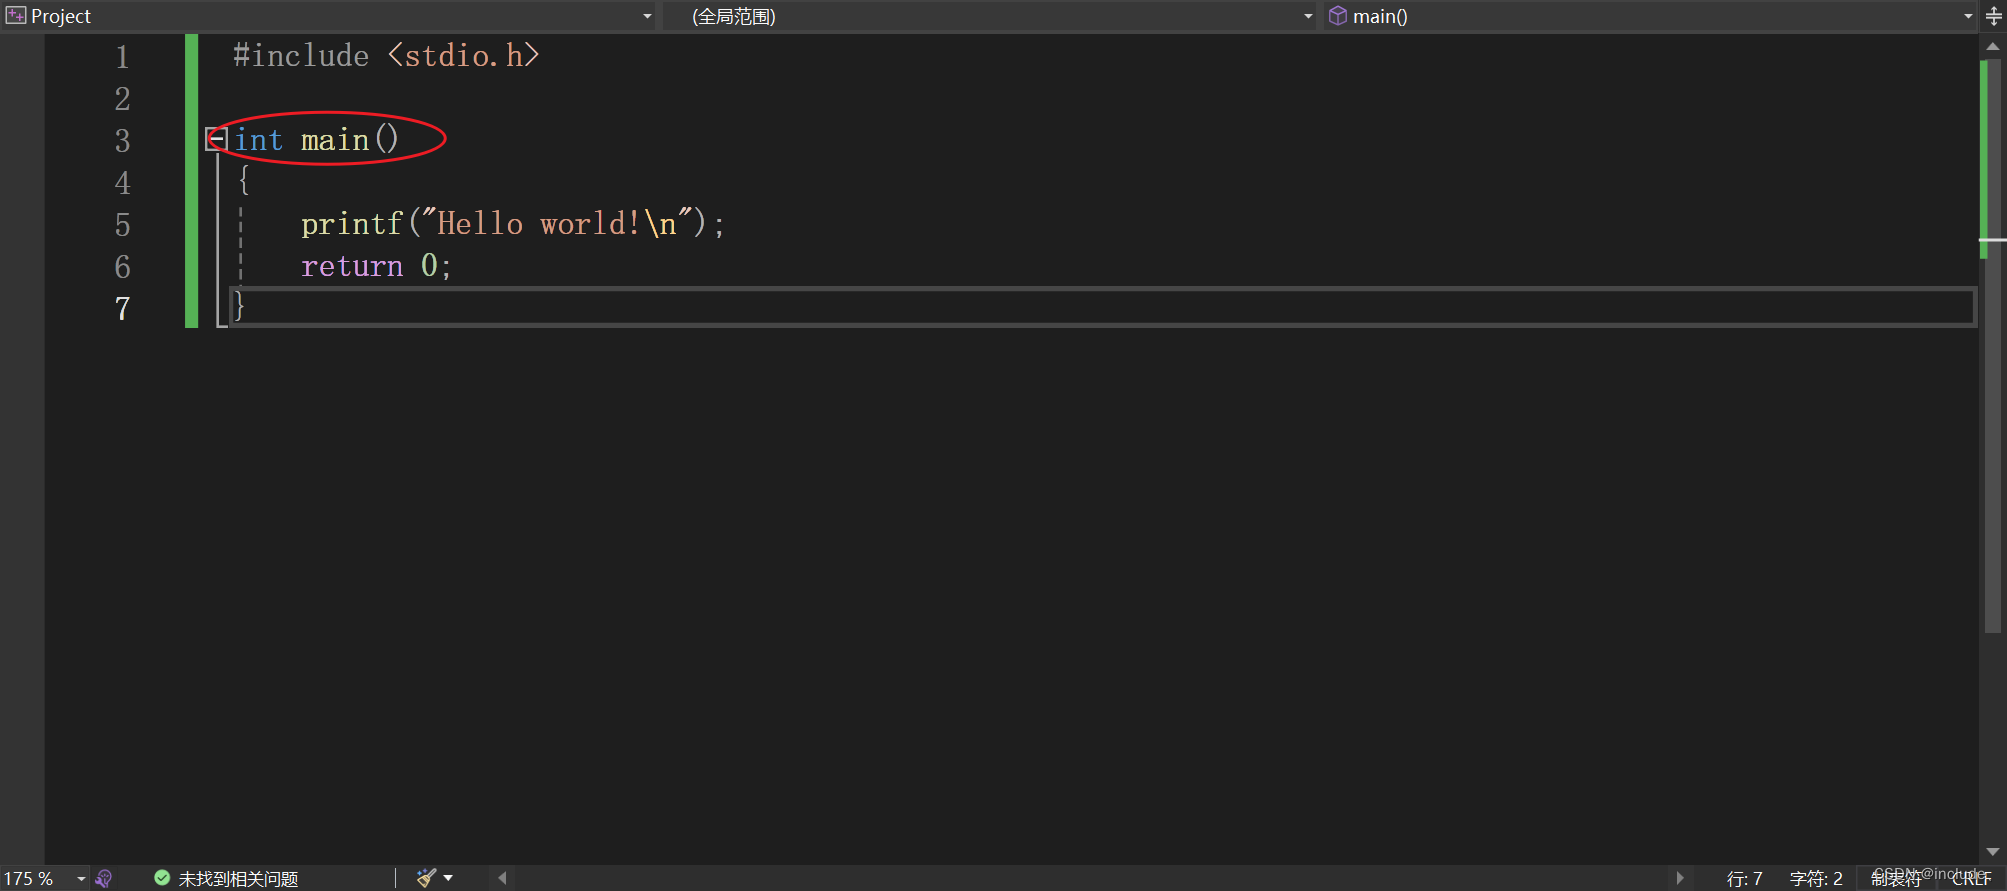Click the vertical scroll up arrow
This screenshot has width=2007, height=891.
1992,46
